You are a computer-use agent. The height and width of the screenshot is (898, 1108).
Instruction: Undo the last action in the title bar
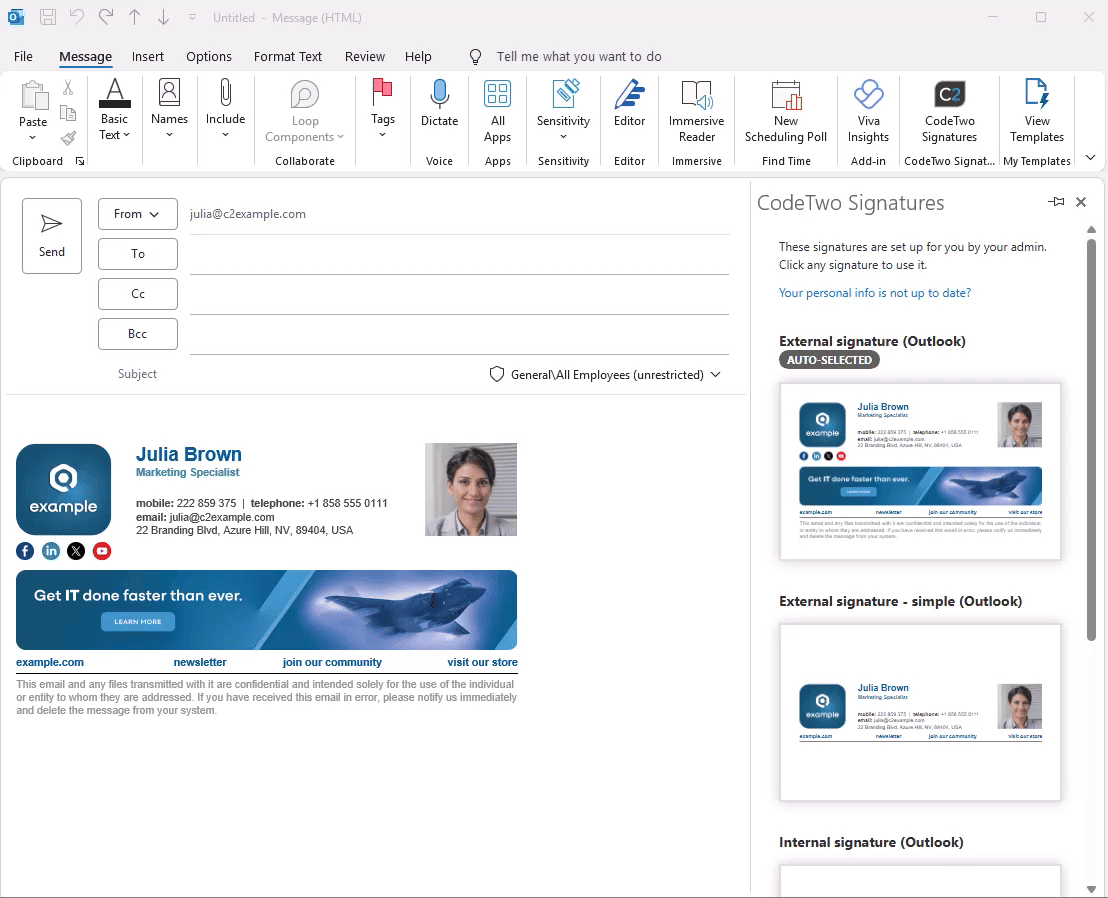click(x=77, y=17)
